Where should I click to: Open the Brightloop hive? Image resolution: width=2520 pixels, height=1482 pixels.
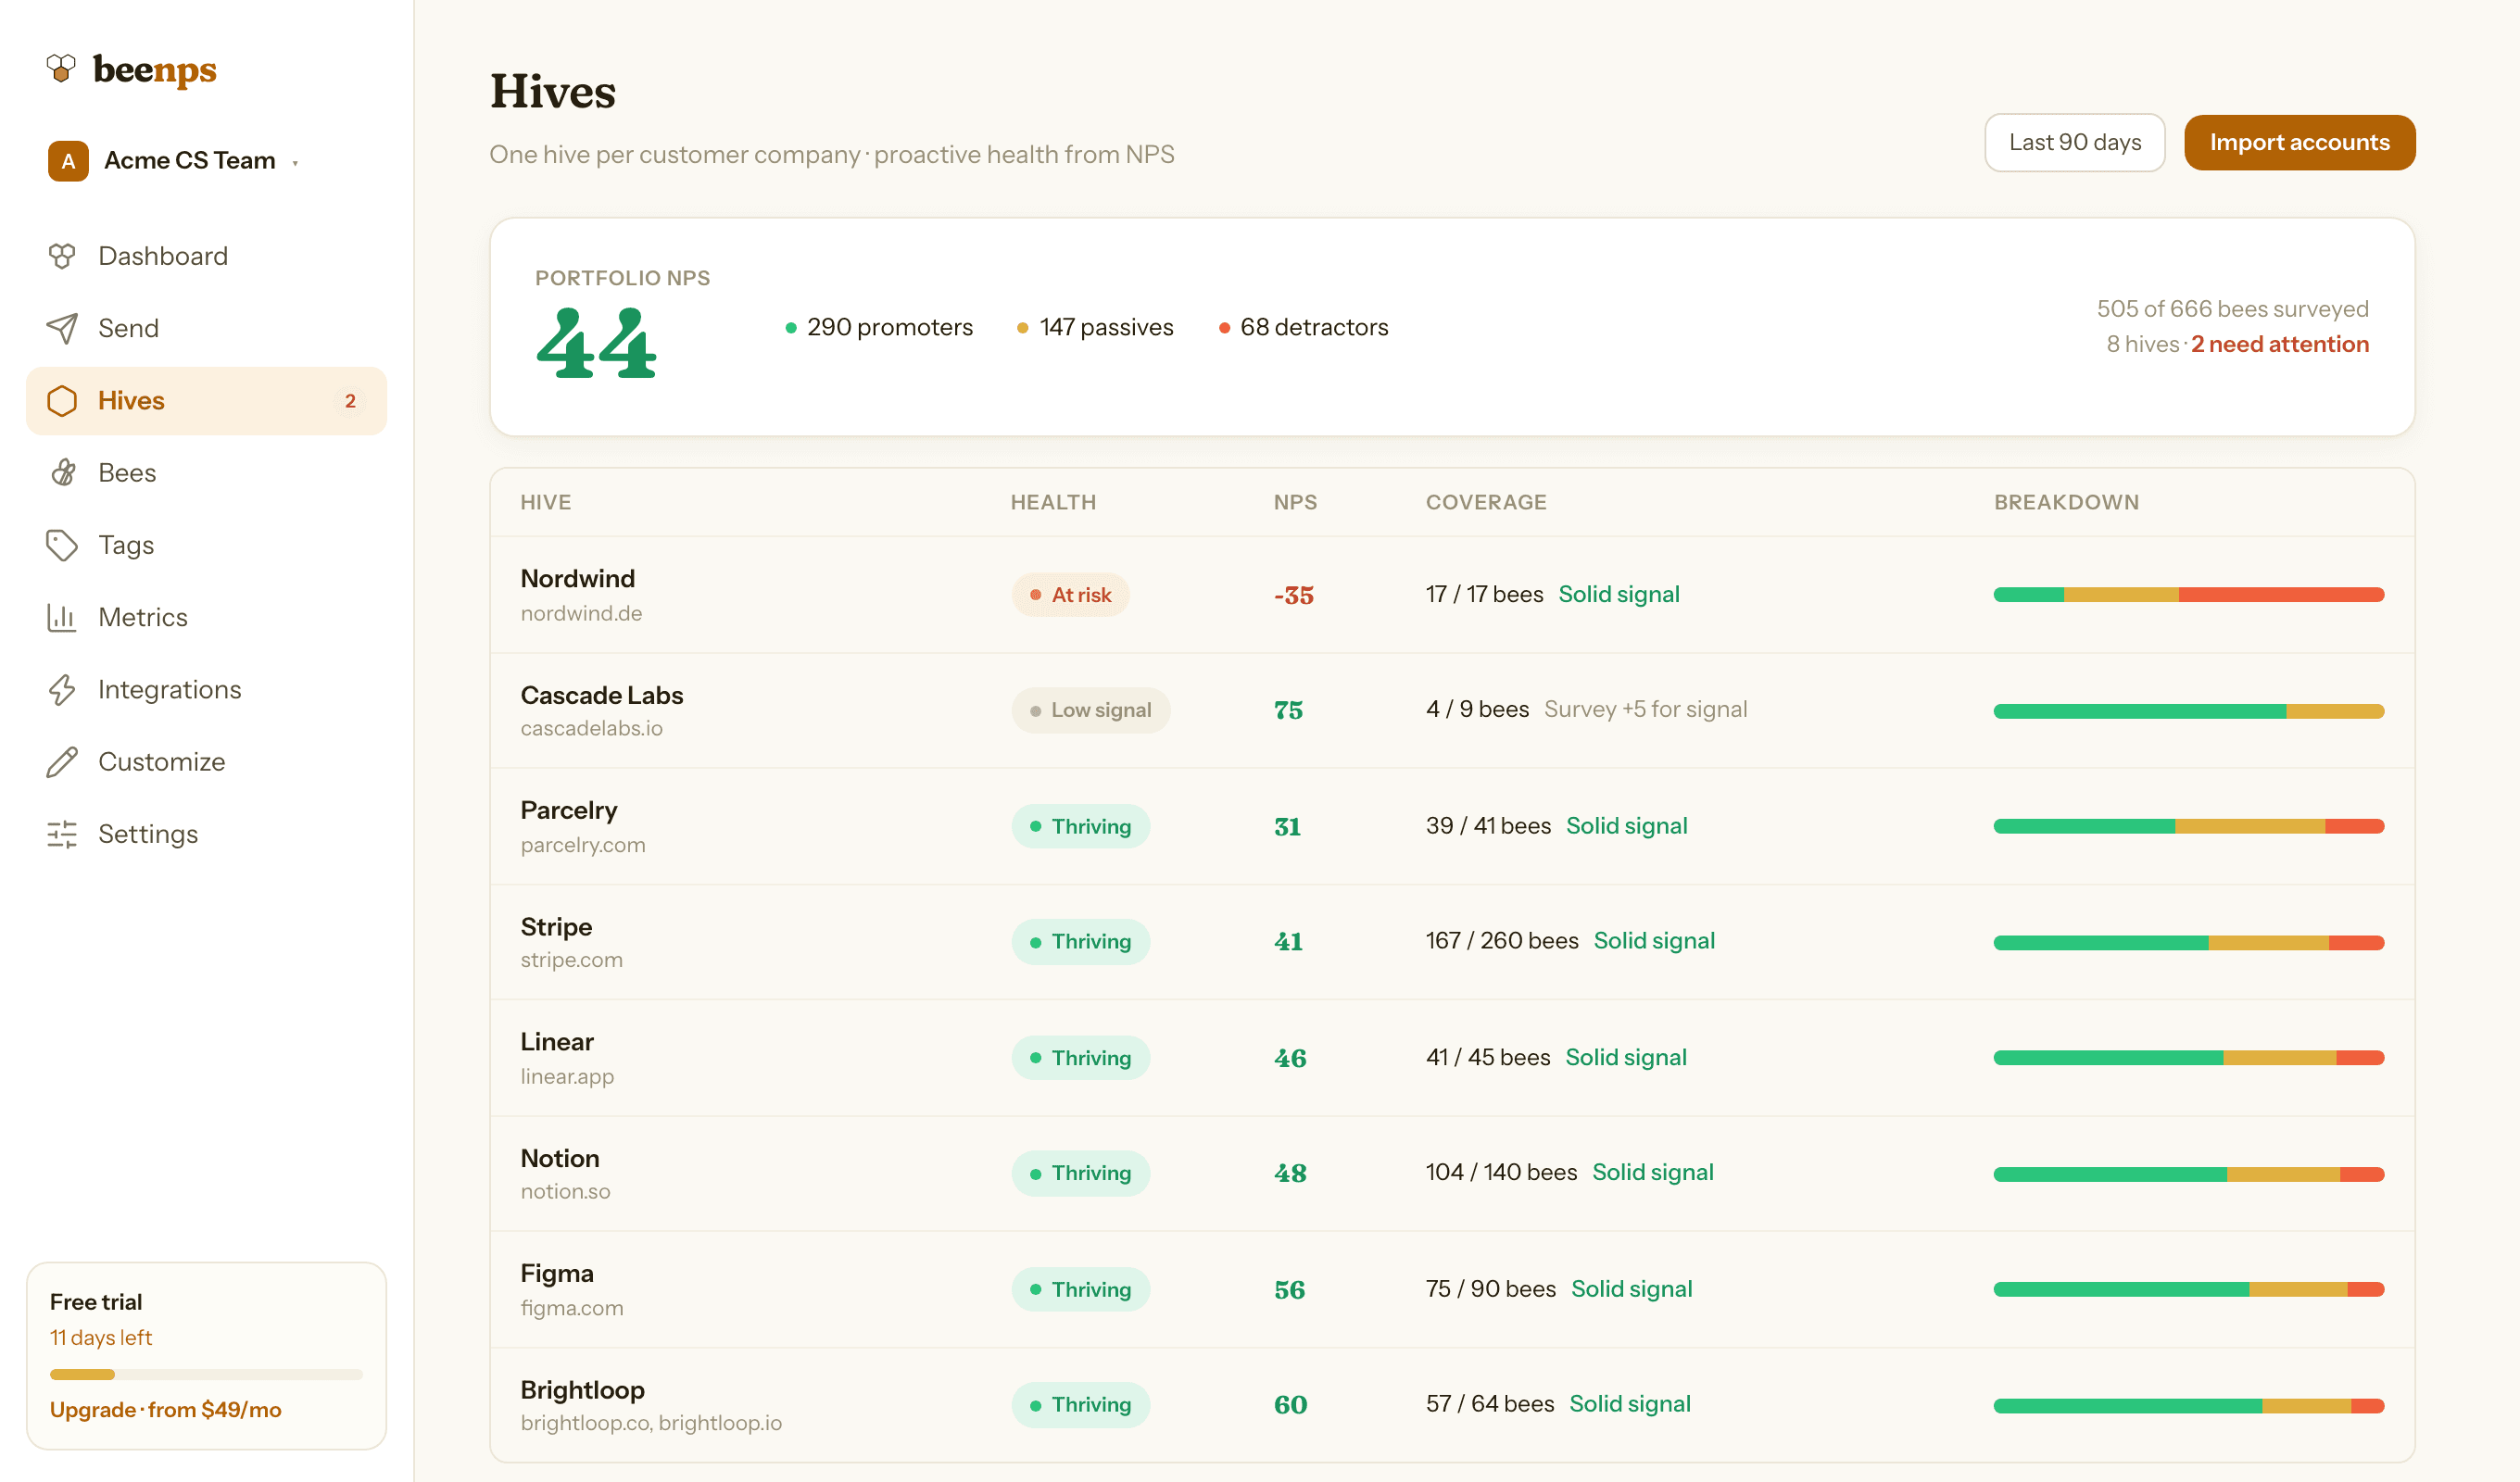1452,1405
